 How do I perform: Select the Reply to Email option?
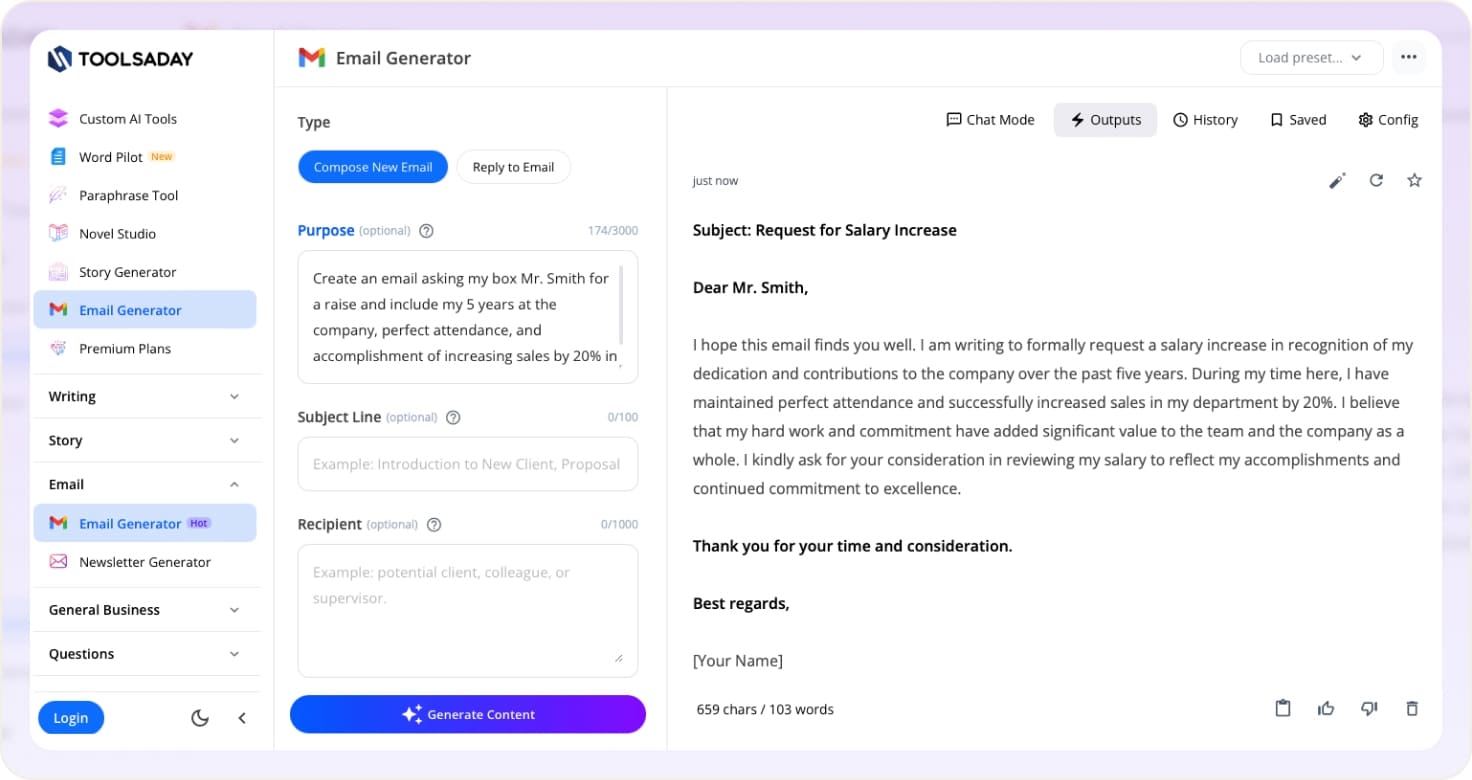pos(513,166)
